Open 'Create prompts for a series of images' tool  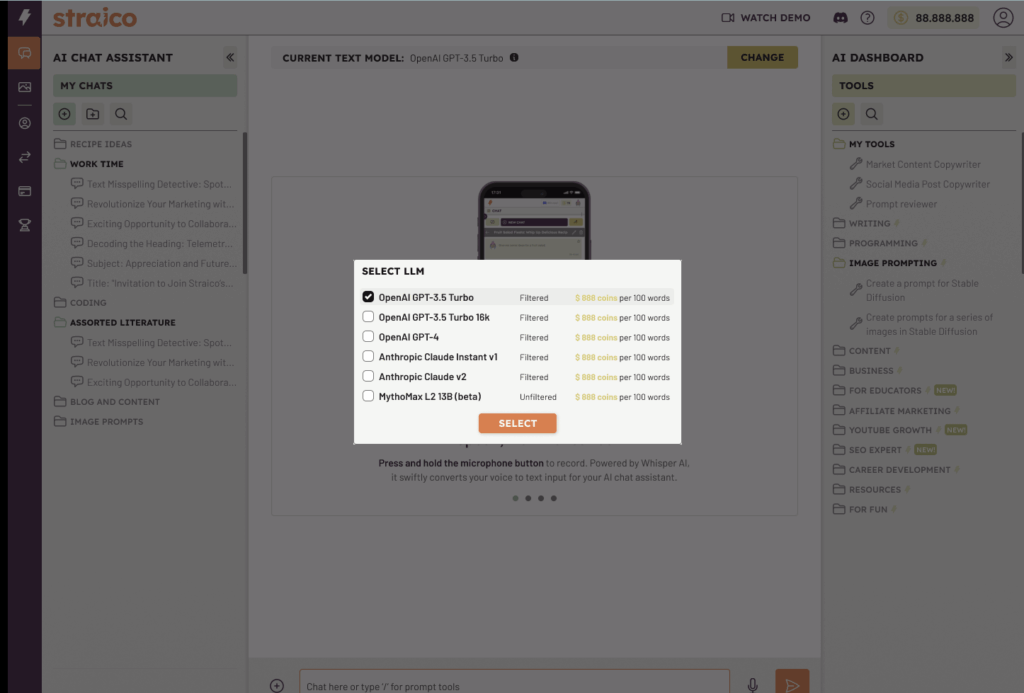(x=921, y=324)
